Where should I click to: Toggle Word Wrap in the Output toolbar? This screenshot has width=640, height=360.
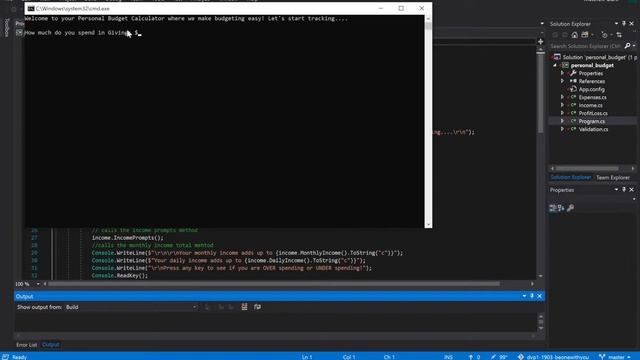coord(257,307)
